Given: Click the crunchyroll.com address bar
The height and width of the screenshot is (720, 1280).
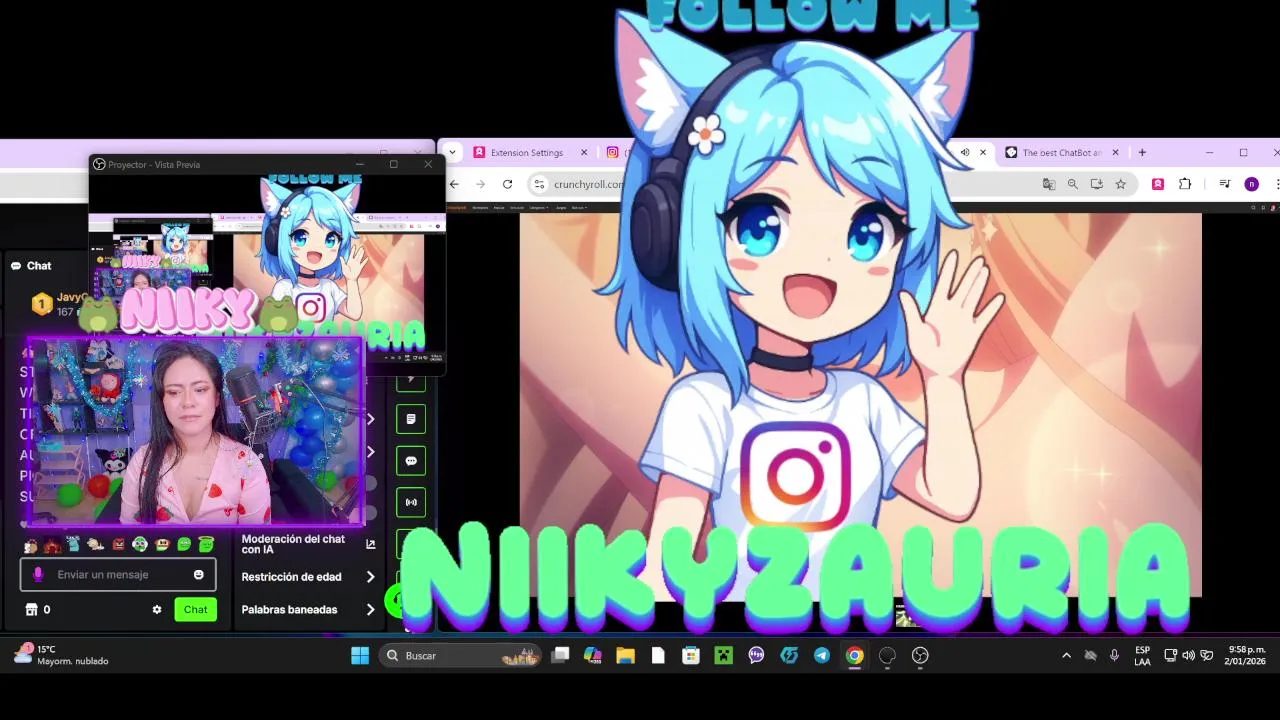Looking at the screenshot, I should point(588,184).
